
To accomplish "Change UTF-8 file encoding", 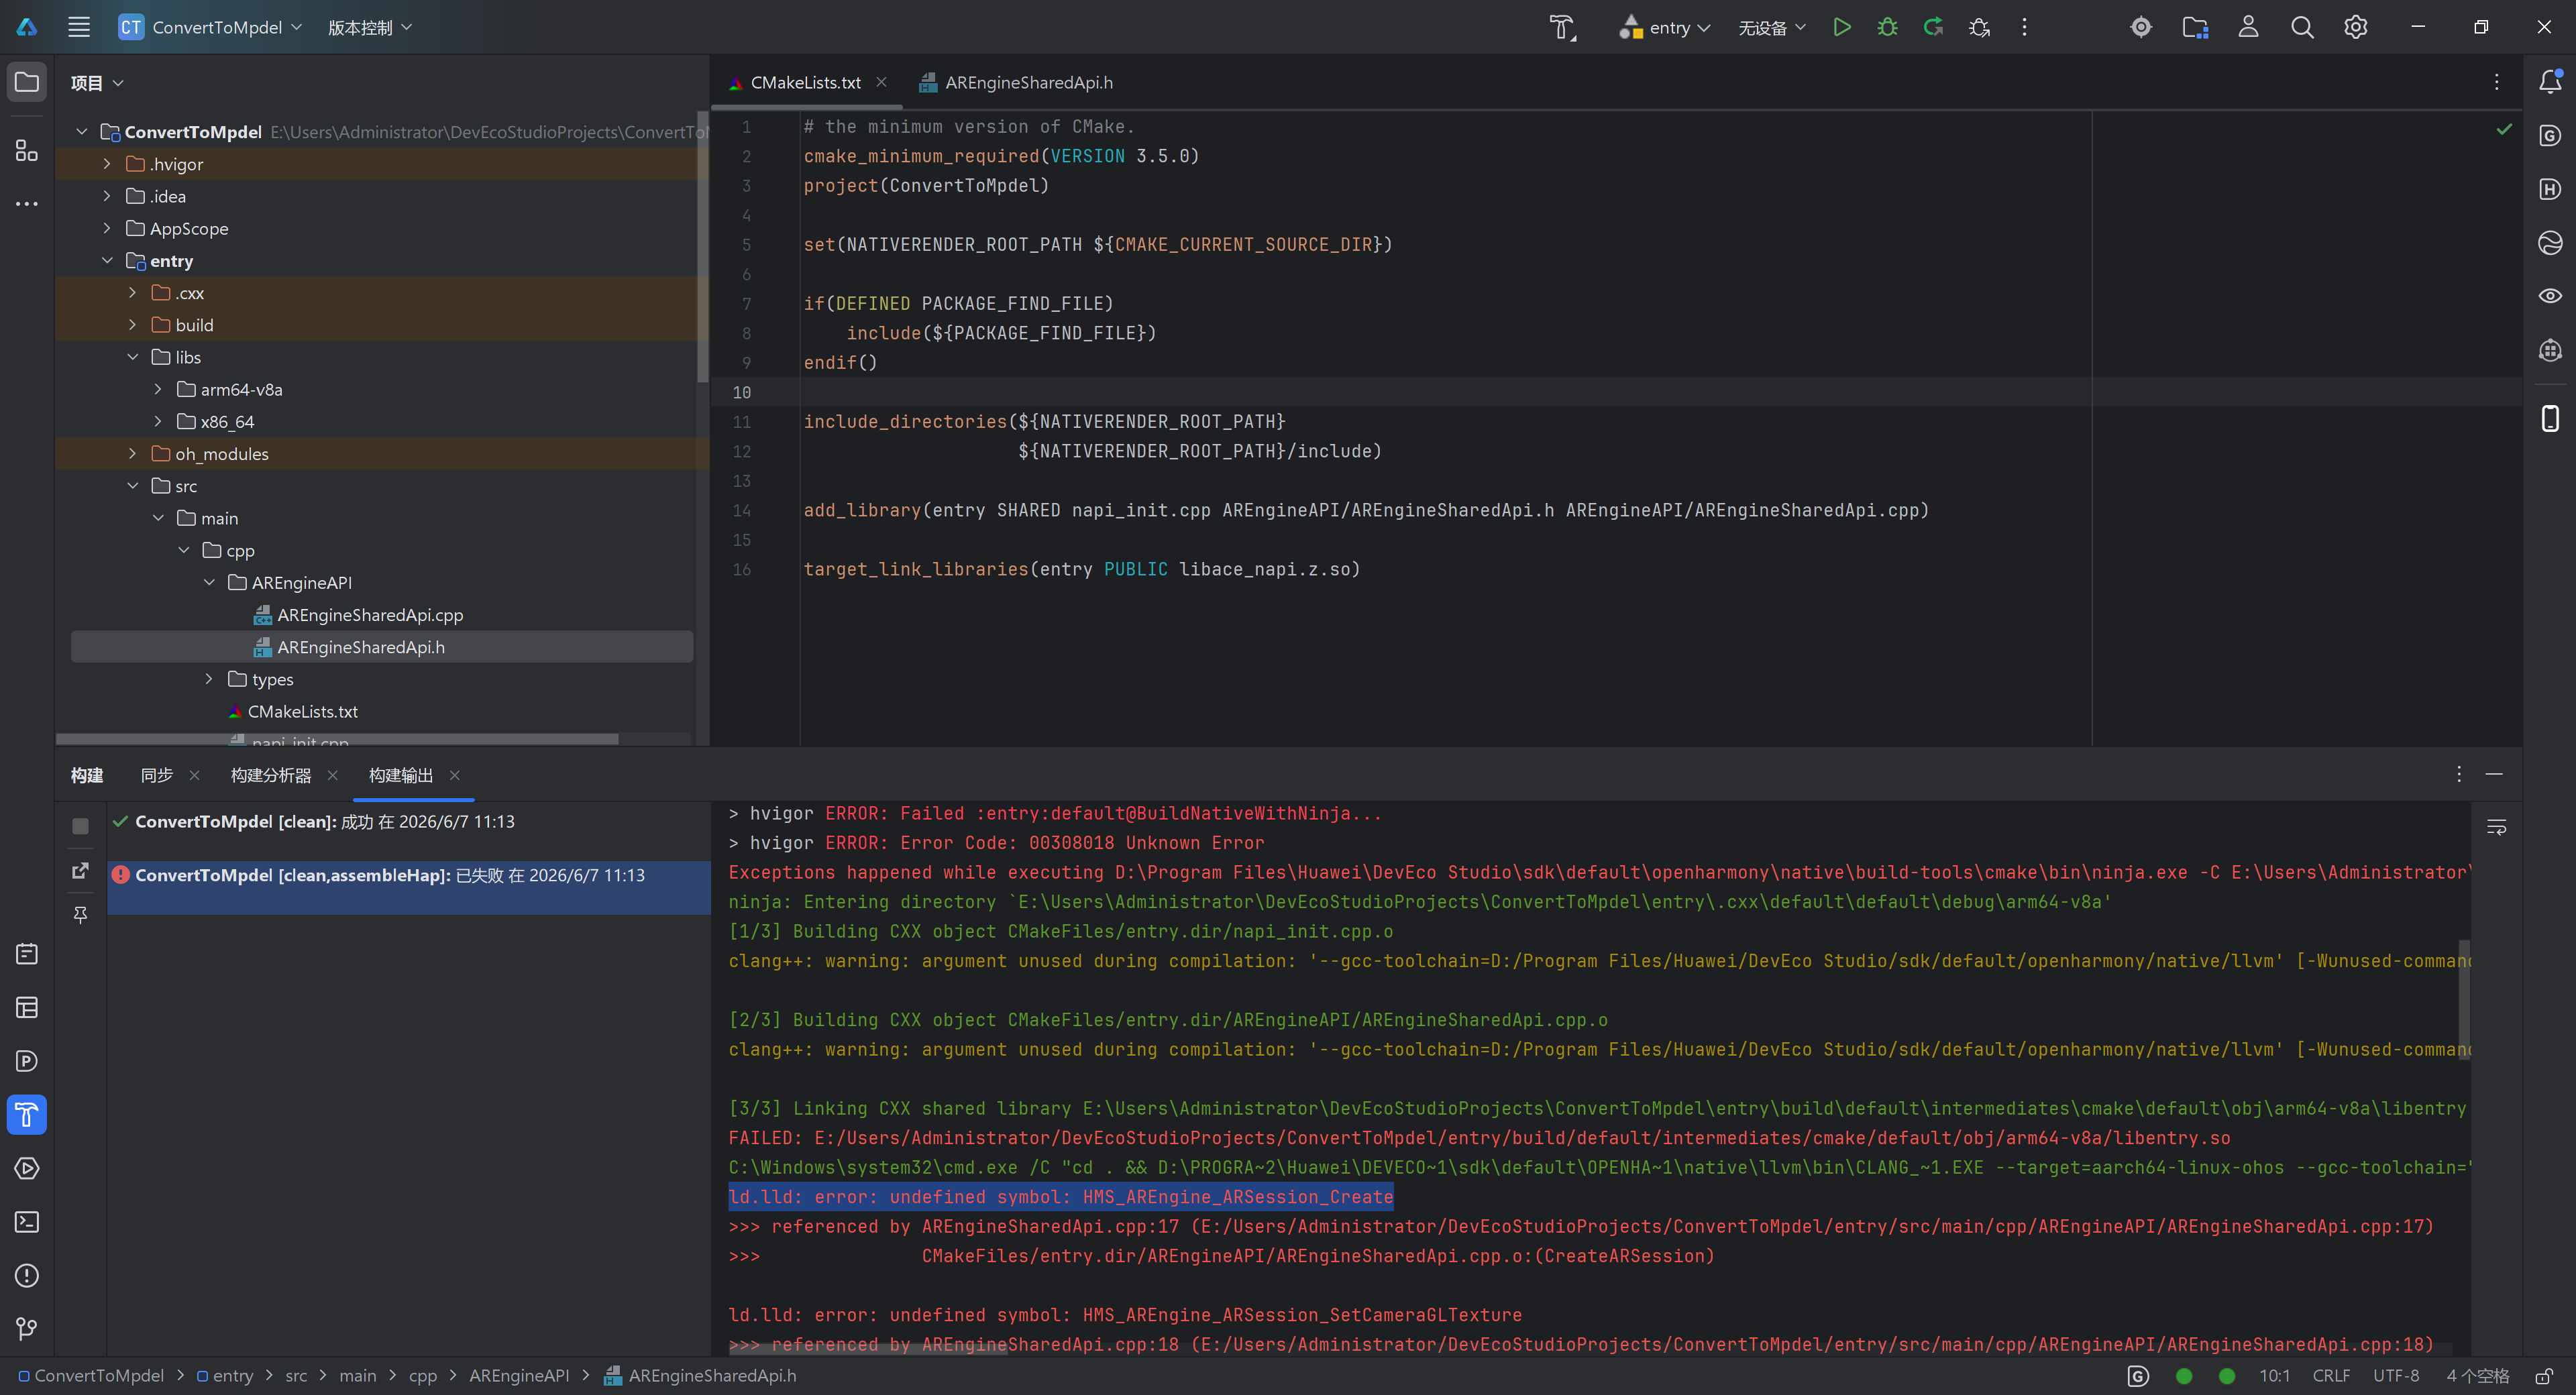I will click(2396, 1376).
